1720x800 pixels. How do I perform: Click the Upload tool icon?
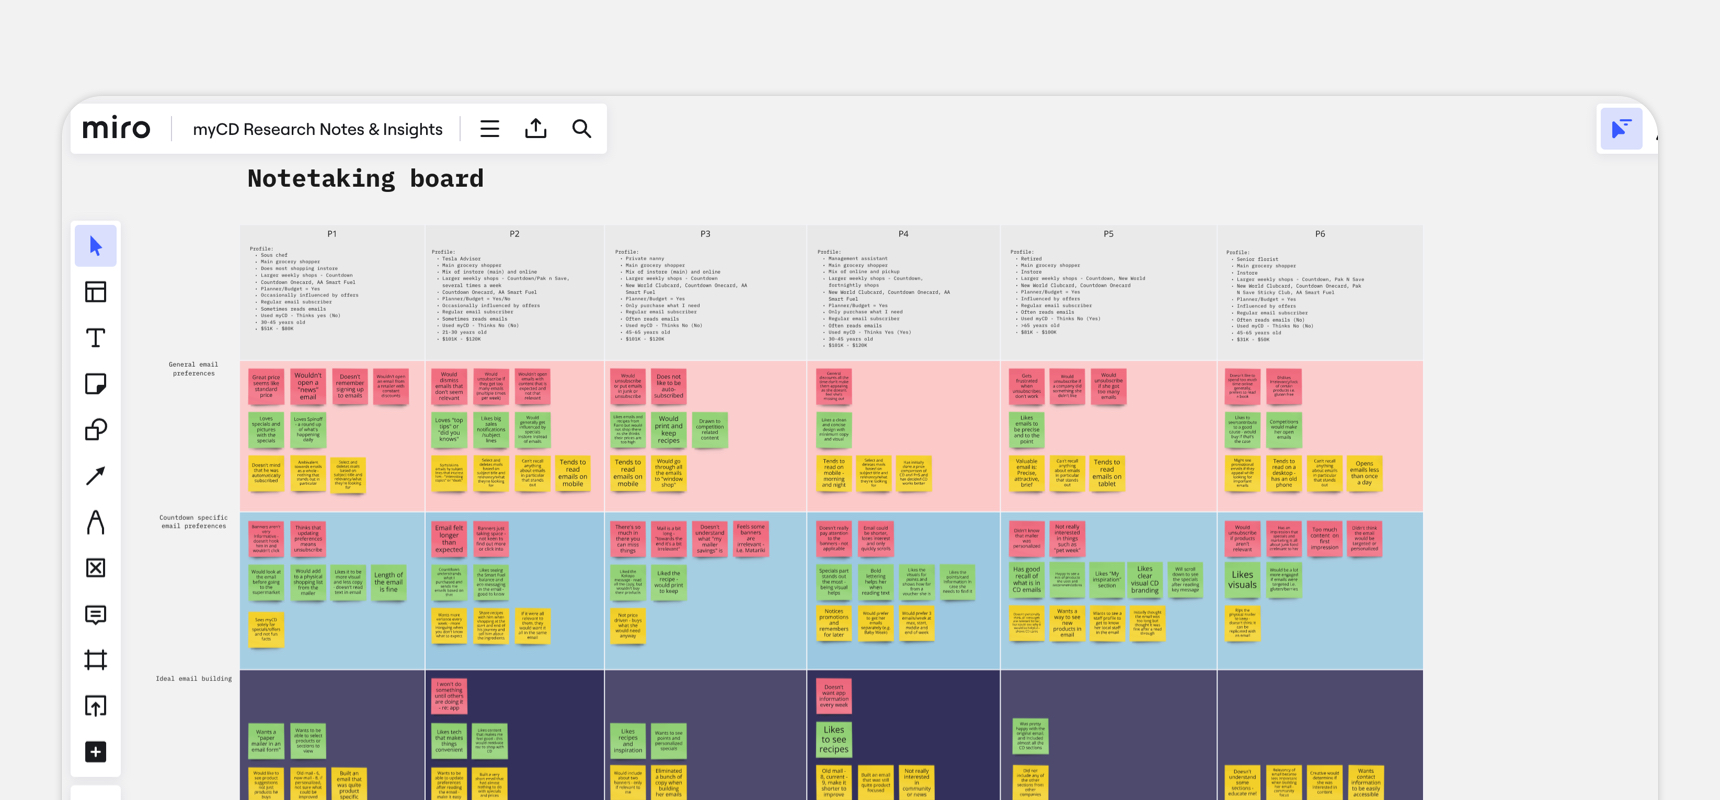click(x=96, y=706)
